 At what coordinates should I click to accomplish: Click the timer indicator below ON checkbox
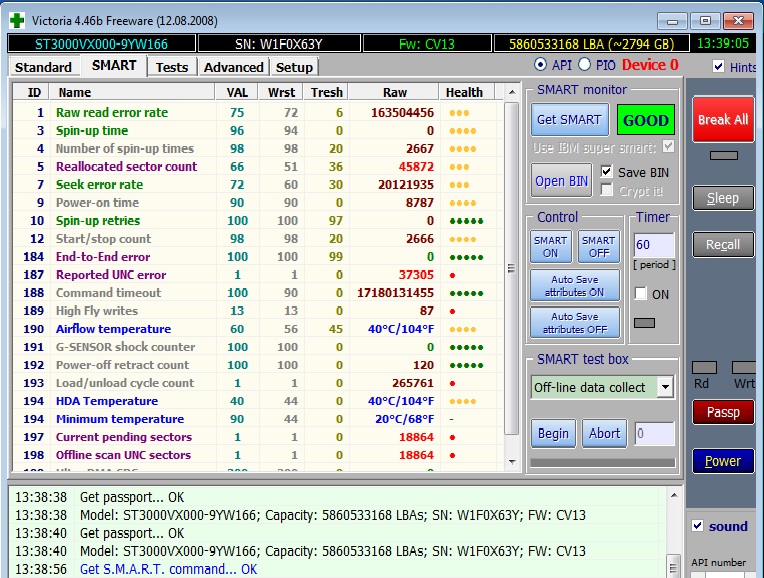[644, 323]
